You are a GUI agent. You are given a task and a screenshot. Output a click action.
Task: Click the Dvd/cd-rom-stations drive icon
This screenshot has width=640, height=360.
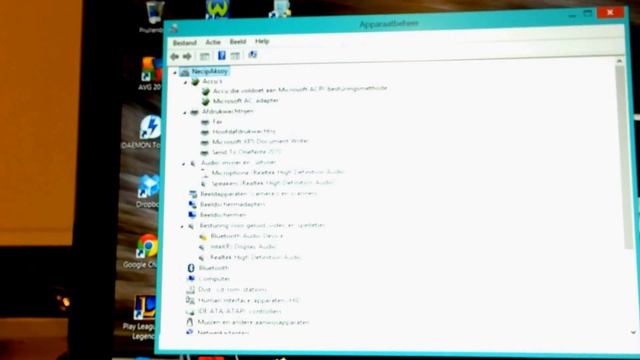[190, 290]
